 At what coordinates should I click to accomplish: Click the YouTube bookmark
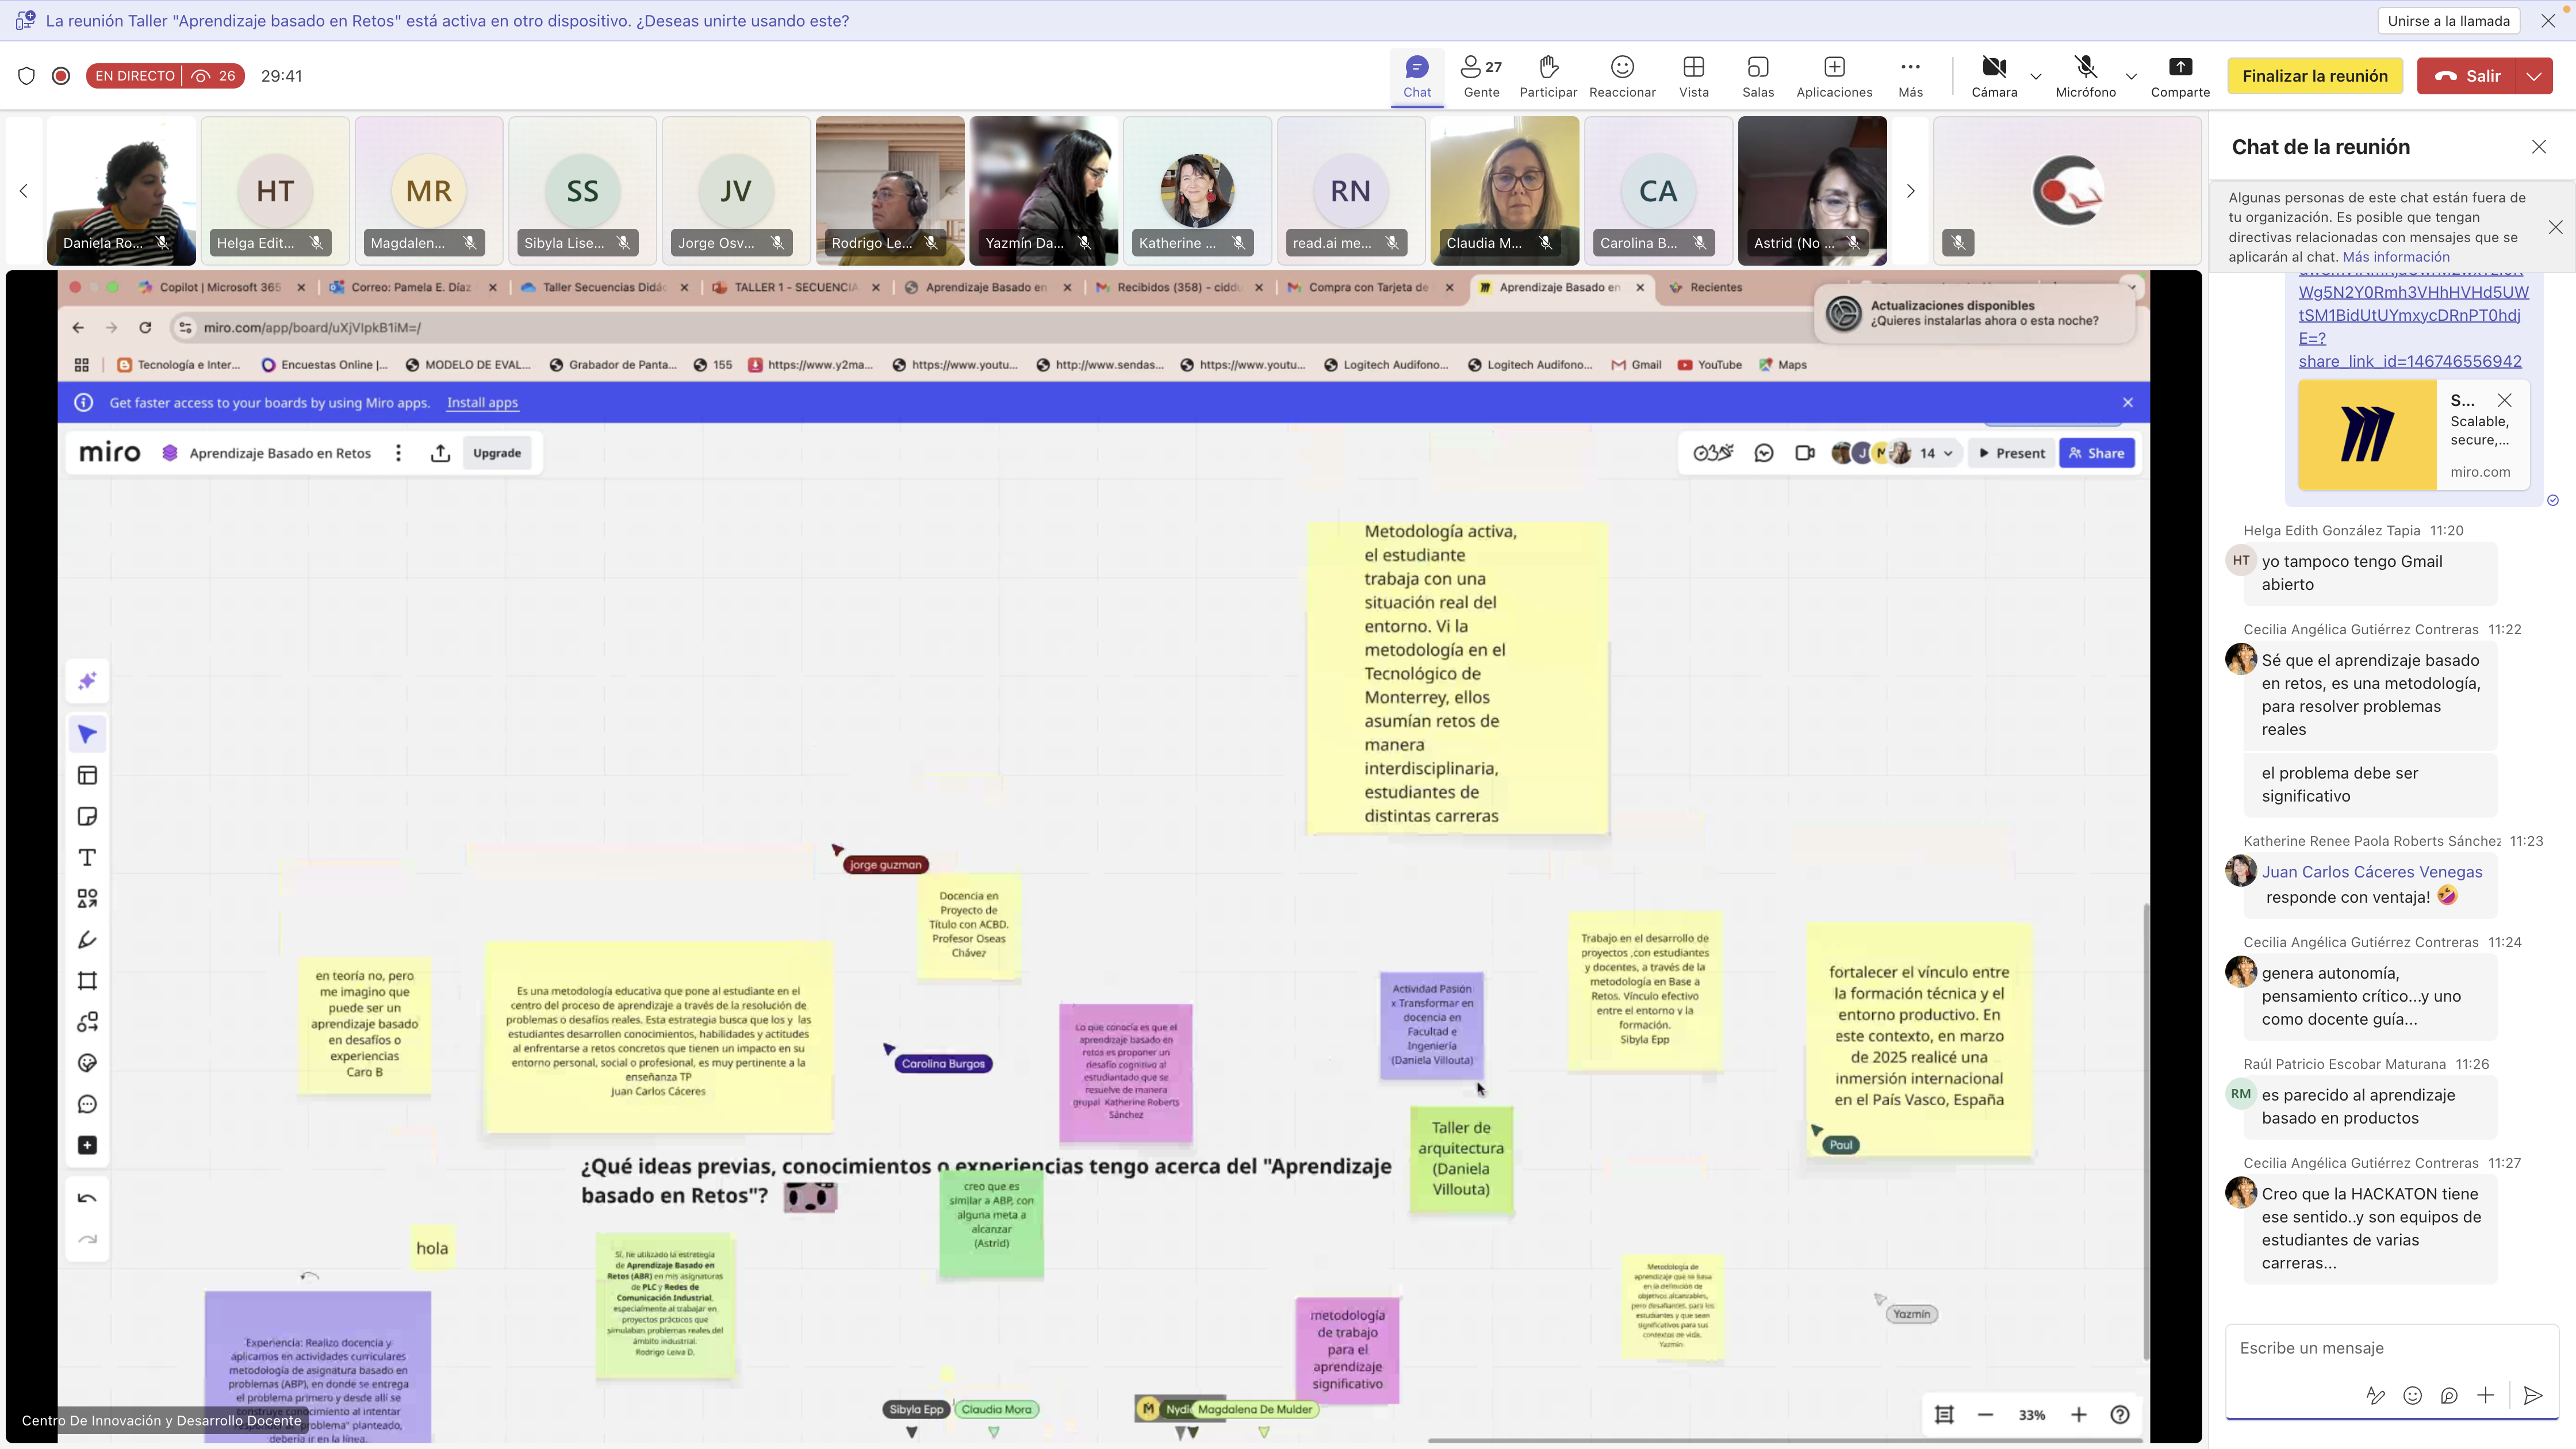click(1709, 365)
